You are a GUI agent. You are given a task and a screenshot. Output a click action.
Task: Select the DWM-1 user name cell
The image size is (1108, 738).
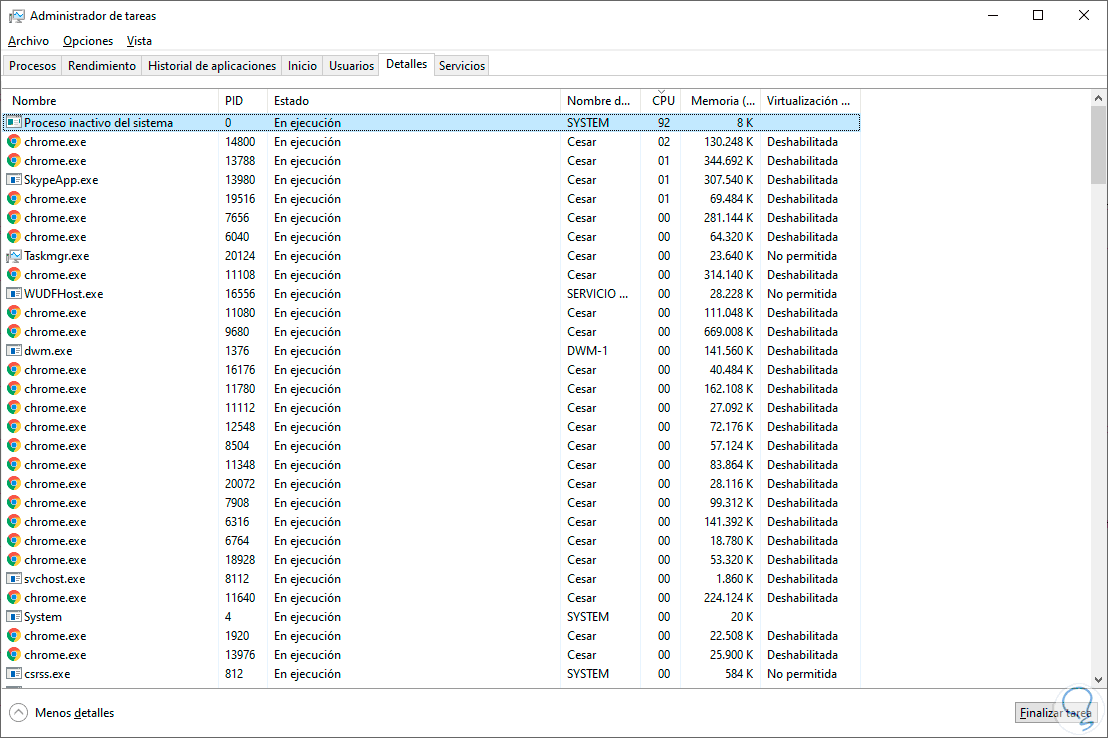point(587,351)
